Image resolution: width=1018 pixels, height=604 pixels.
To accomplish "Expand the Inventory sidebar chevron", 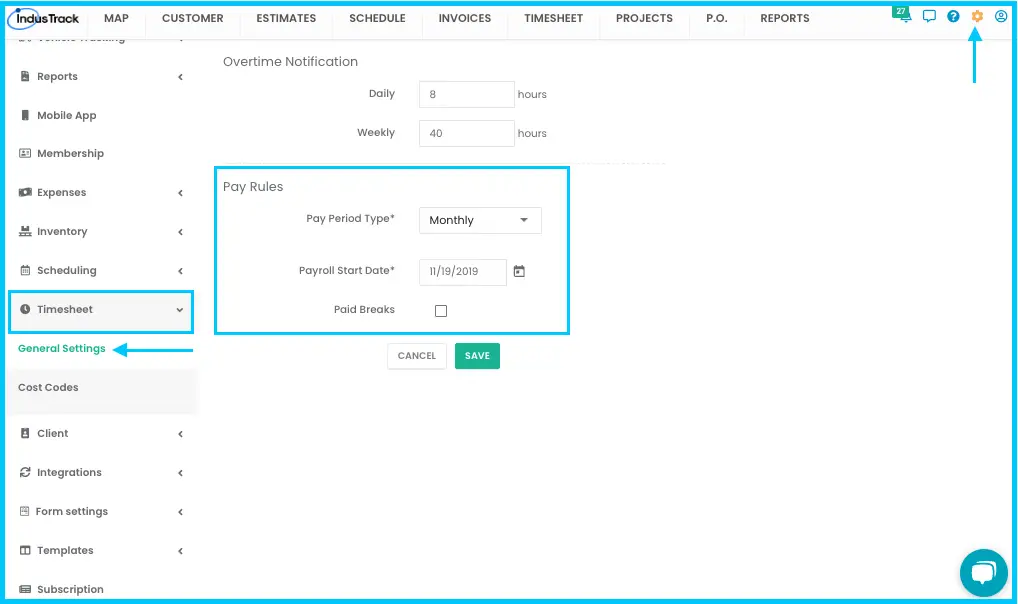I will pos(180,232).
